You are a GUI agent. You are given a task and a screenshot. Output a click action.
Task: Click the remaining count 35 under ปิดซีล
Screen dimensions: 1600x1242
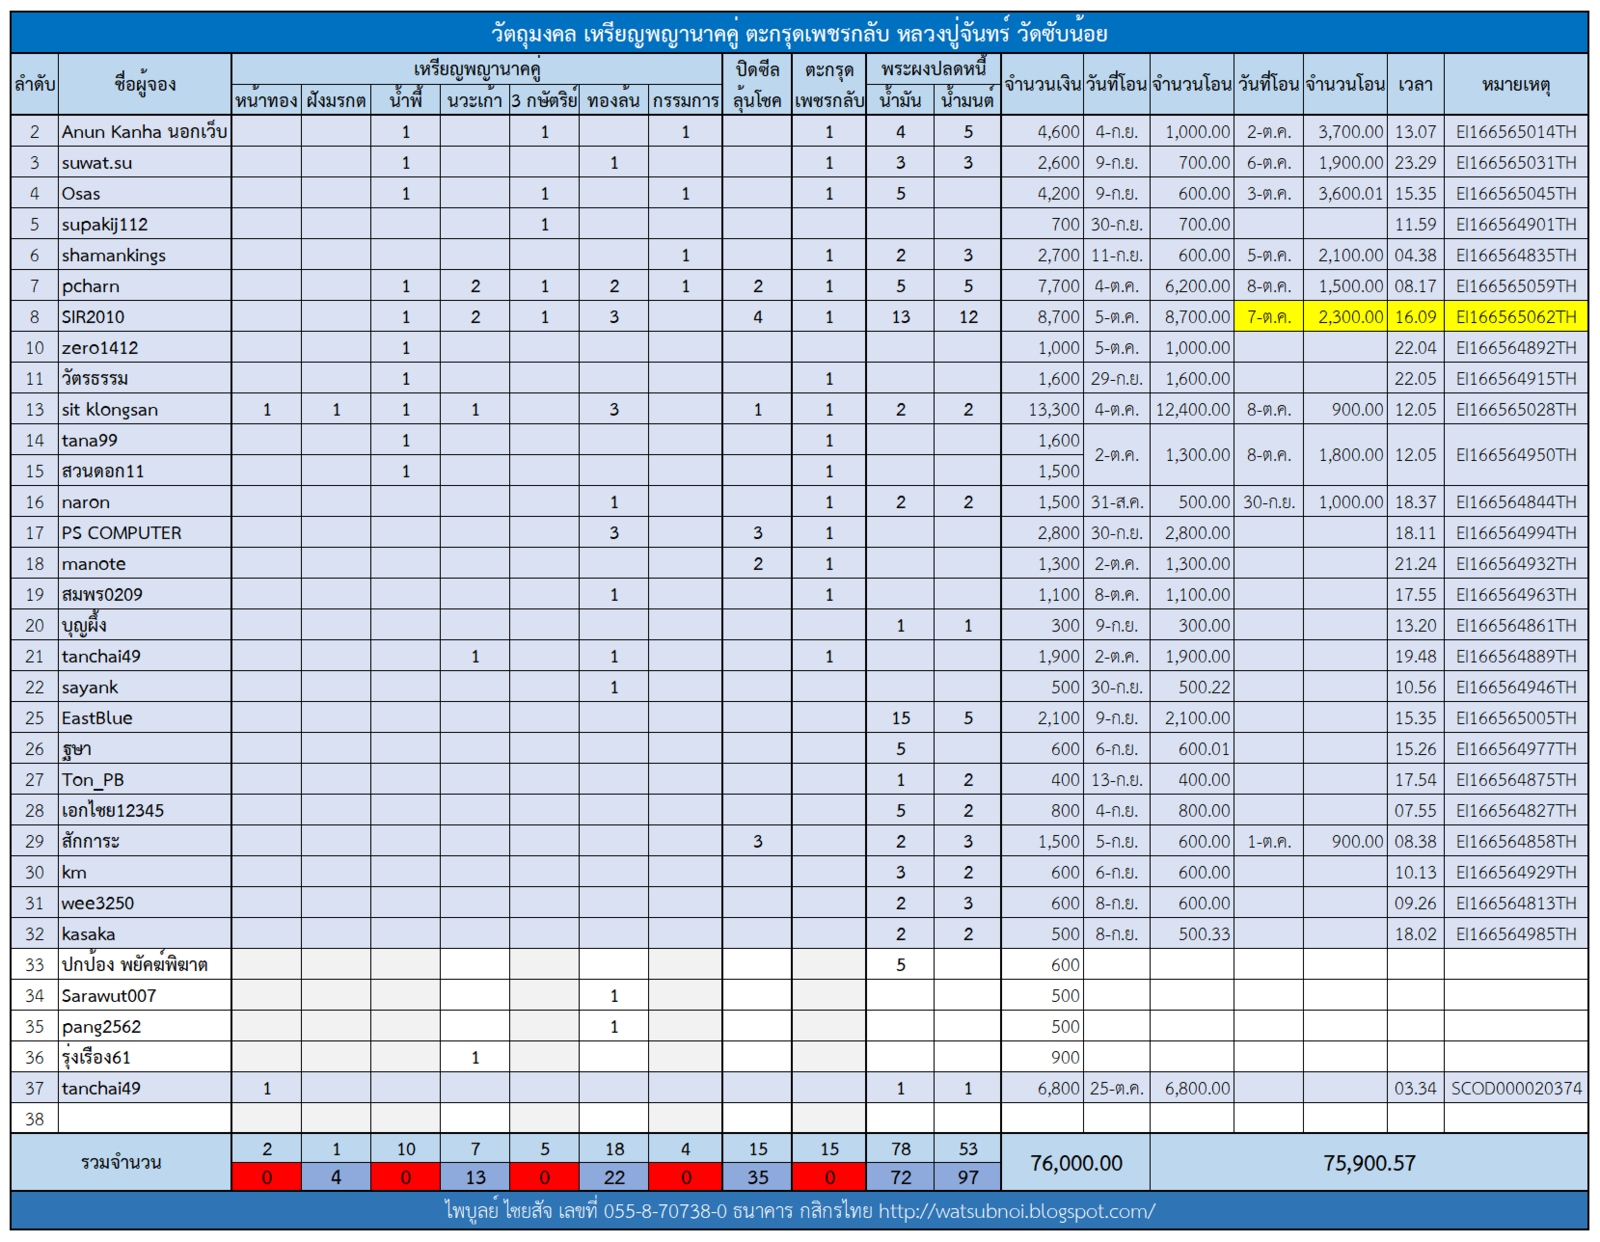tap(758, 1177)
